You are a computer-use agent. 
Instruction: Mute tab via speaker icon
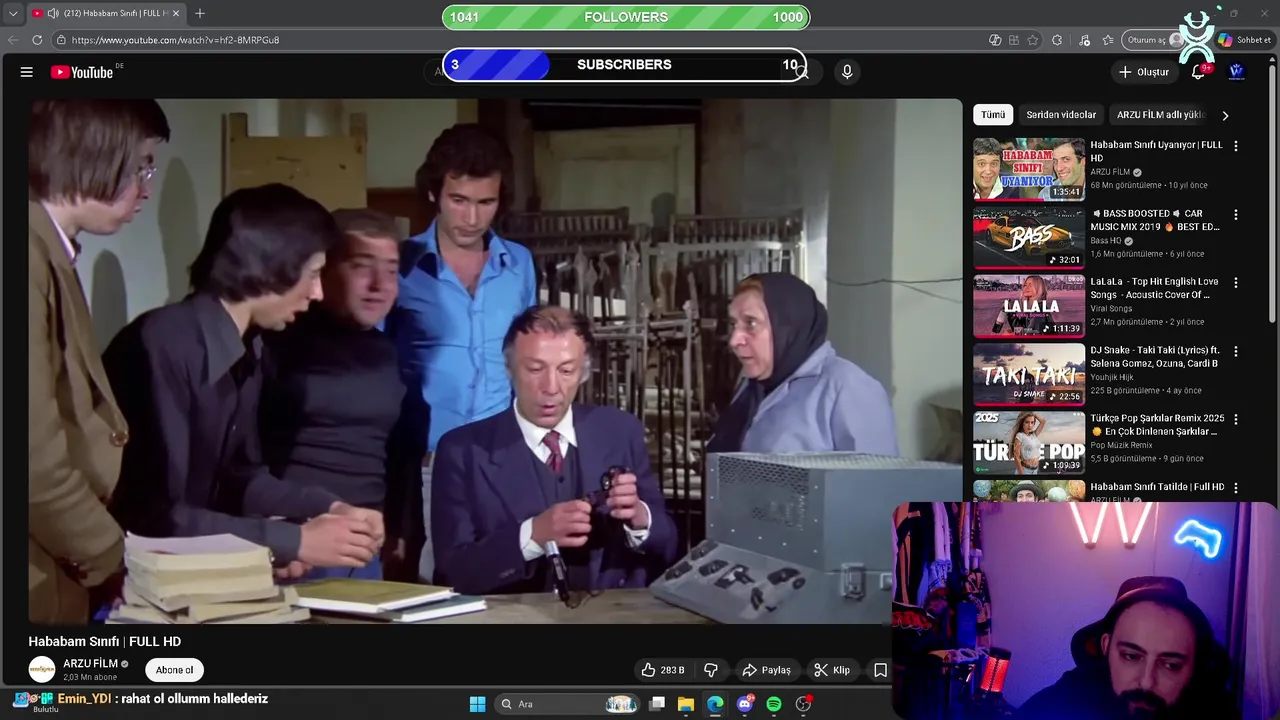(52, 13)
